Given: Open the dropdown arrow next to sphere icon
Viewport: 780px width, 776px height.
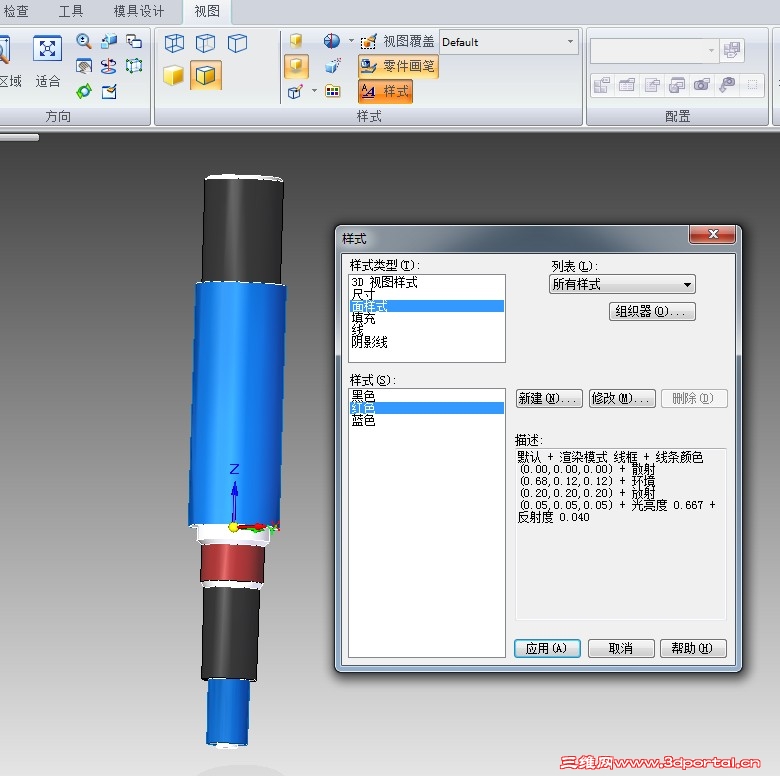Looking at the screenshot, I should click(351, 41).
